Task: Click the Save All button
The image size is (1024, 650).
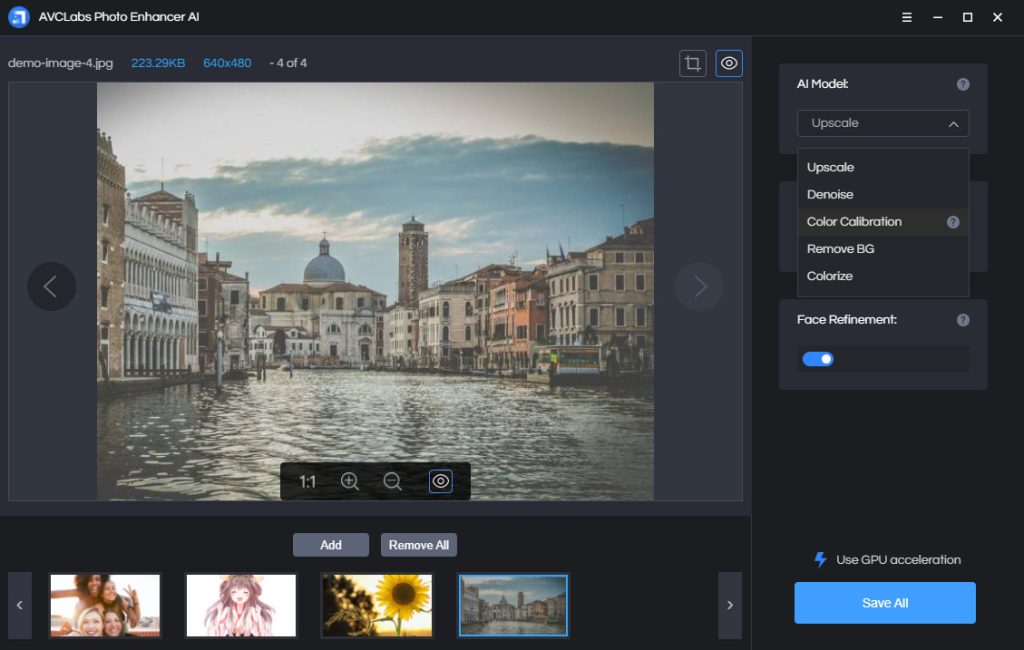Action: tap(884, 603)
